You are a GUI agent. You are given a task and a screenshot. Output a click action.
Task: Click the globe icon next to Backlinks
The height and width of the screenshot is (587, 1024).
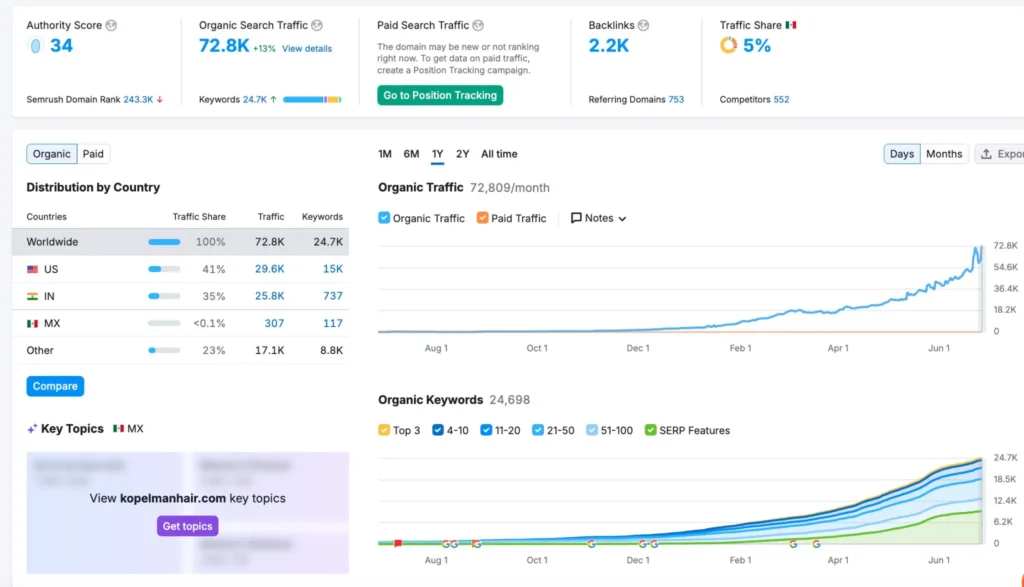(x=643, y=25)
